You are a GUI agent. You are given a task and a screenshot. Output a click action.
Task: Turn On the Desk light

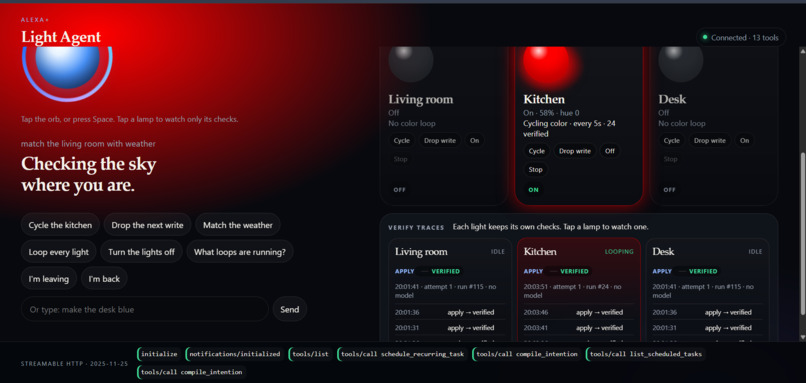point(744,140)
